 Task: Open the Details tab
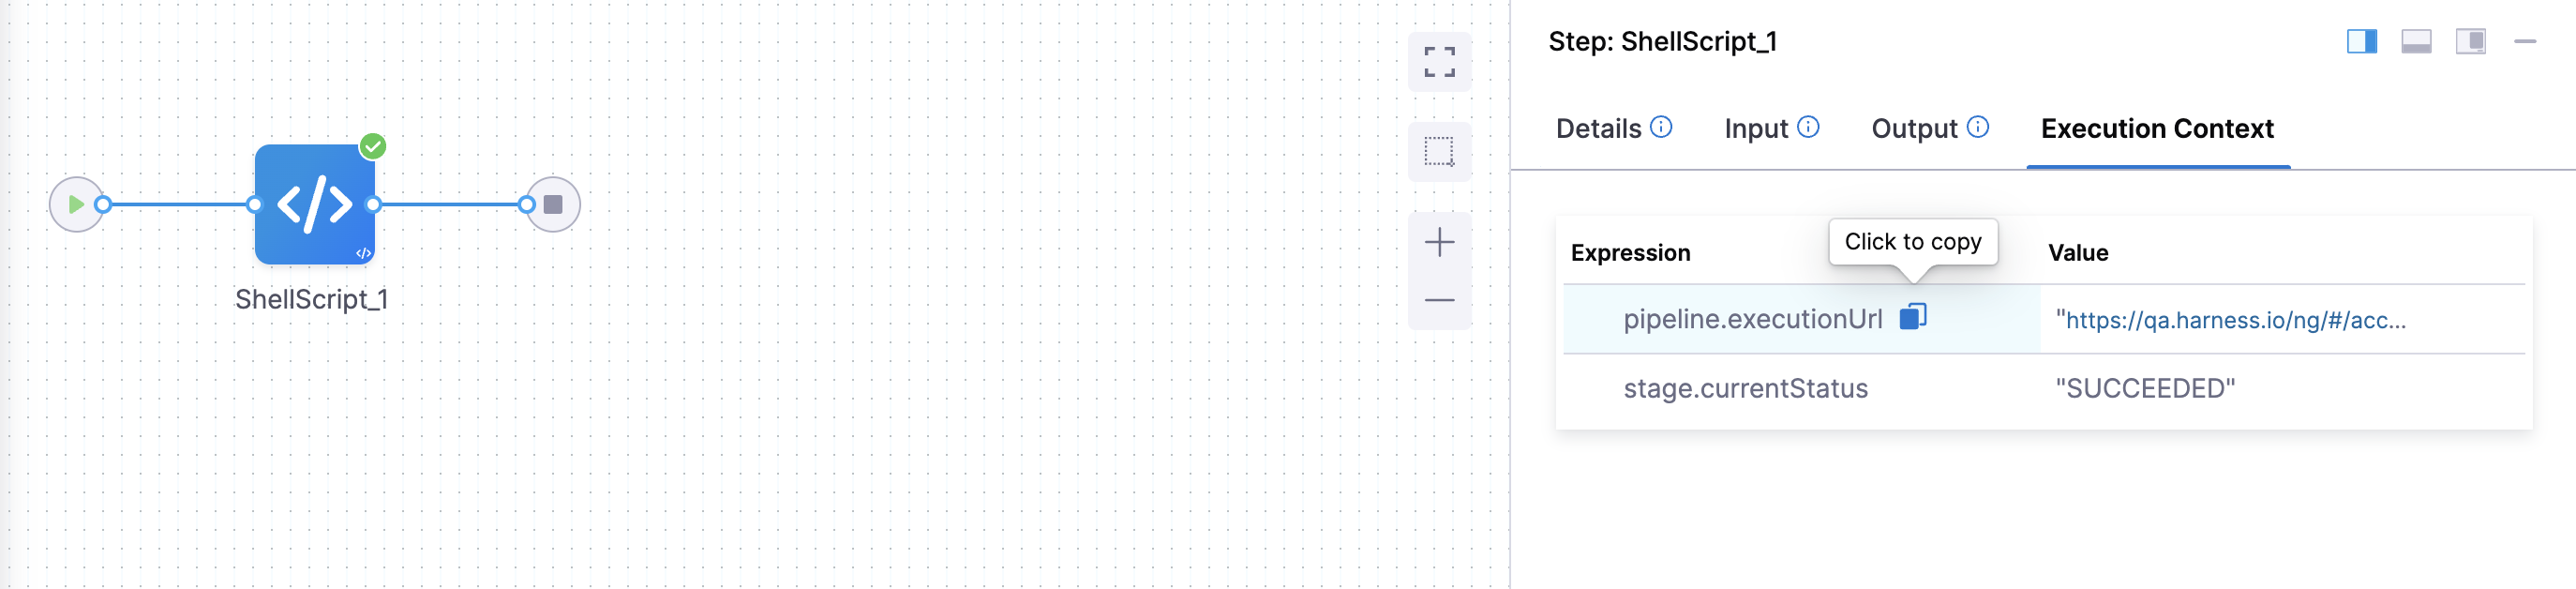pyautogui.click(x=1598, y=129)
